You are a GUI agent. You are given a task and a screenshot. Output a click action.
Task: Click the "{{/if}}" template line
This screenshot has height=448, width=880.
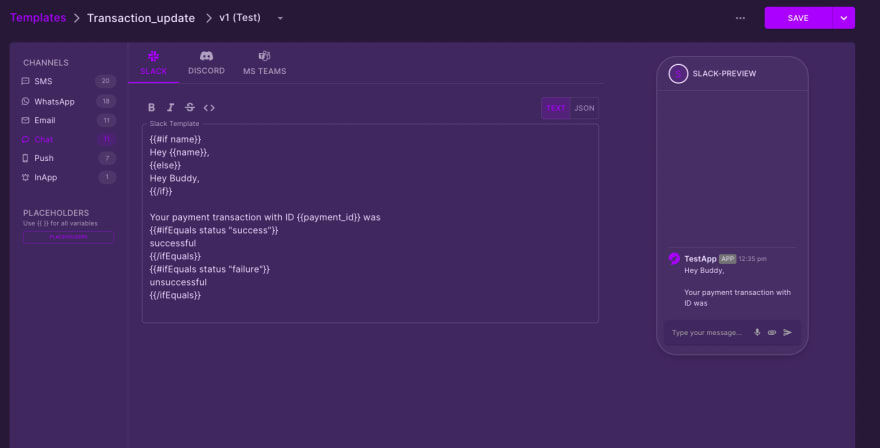(x=161, y=191)
